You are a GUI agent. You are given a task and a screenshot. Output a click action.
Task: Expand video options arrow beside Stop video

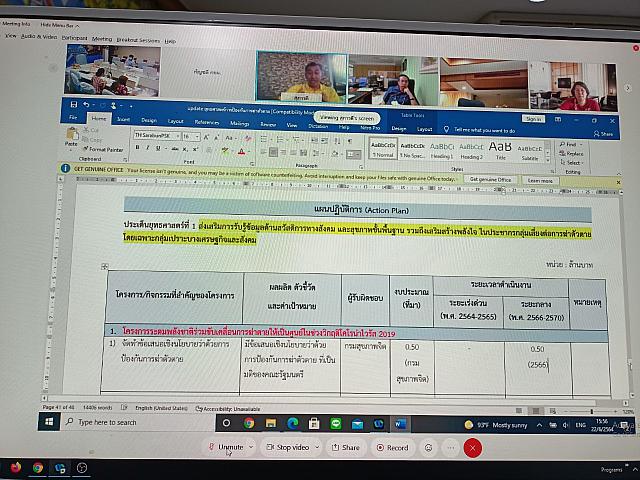click(x=315, y=447)
